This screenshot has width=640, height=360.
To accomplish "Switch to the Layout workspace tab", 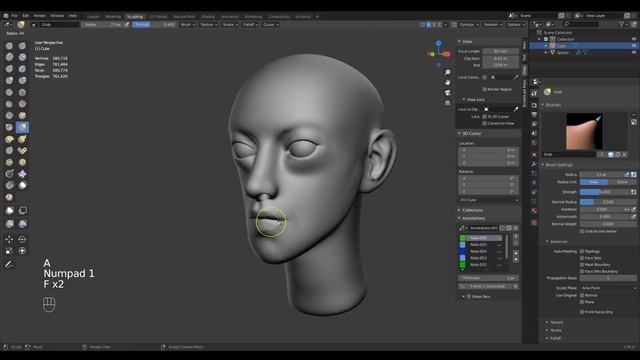I will pyautogui.click(x=93, y=17).
